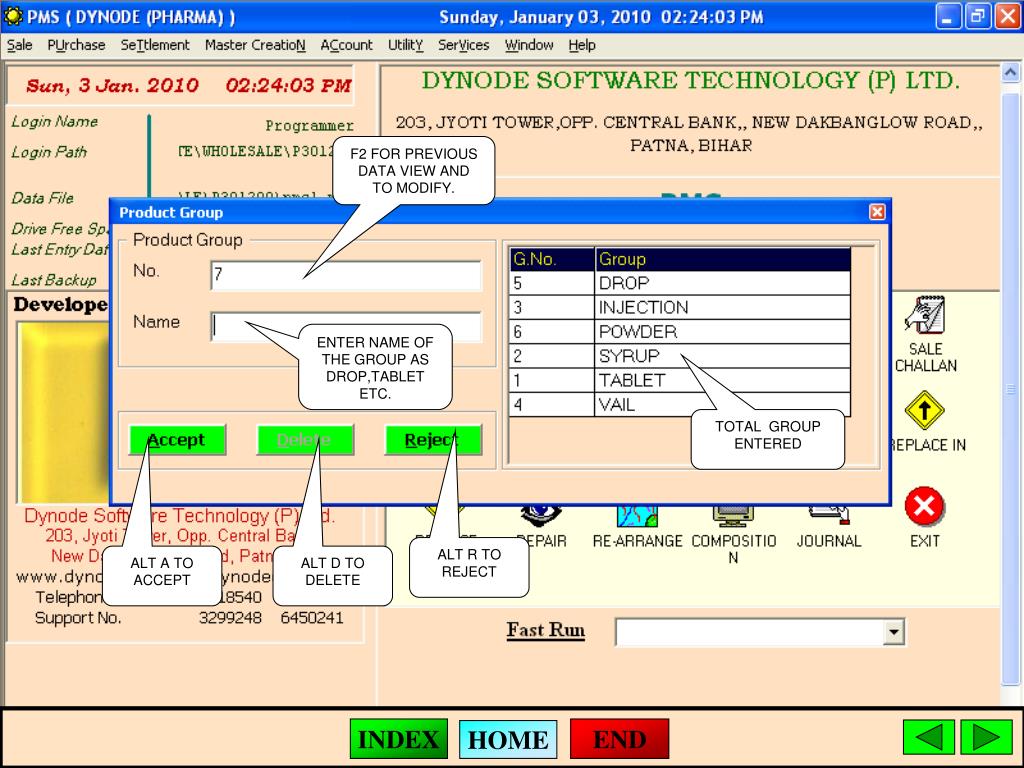The height and width of the screenshot is (768, 1024).
Task: Click the Accept button
Action: pyautogui.click(x=177, y=440)
